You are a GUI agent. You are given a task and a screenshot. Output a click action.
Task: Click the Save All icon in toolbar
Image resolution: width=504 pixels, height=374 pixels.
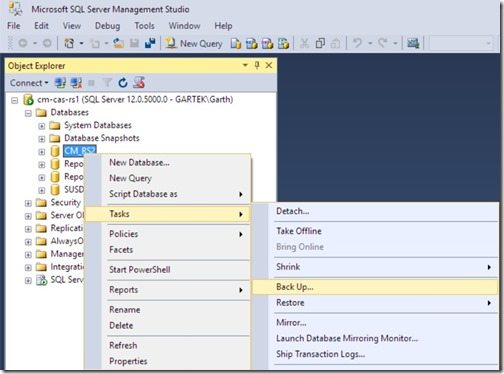[150, 43]
